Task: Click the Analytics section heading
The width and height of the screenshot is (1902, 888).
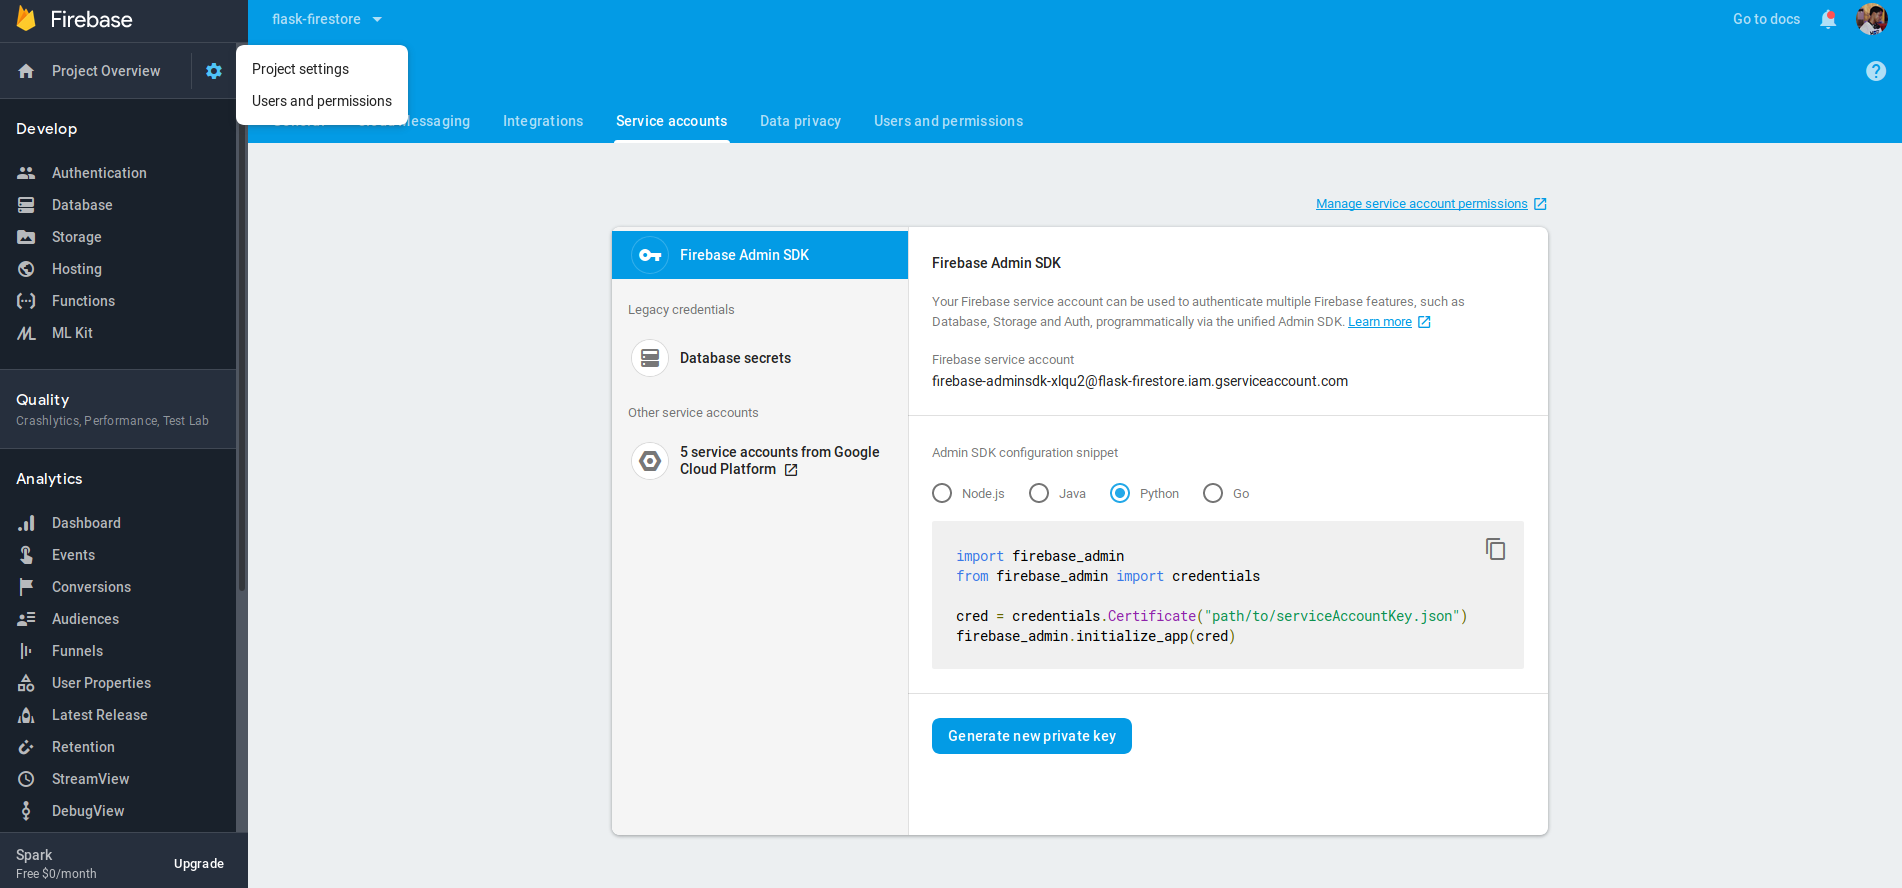Action: point(49,479)
